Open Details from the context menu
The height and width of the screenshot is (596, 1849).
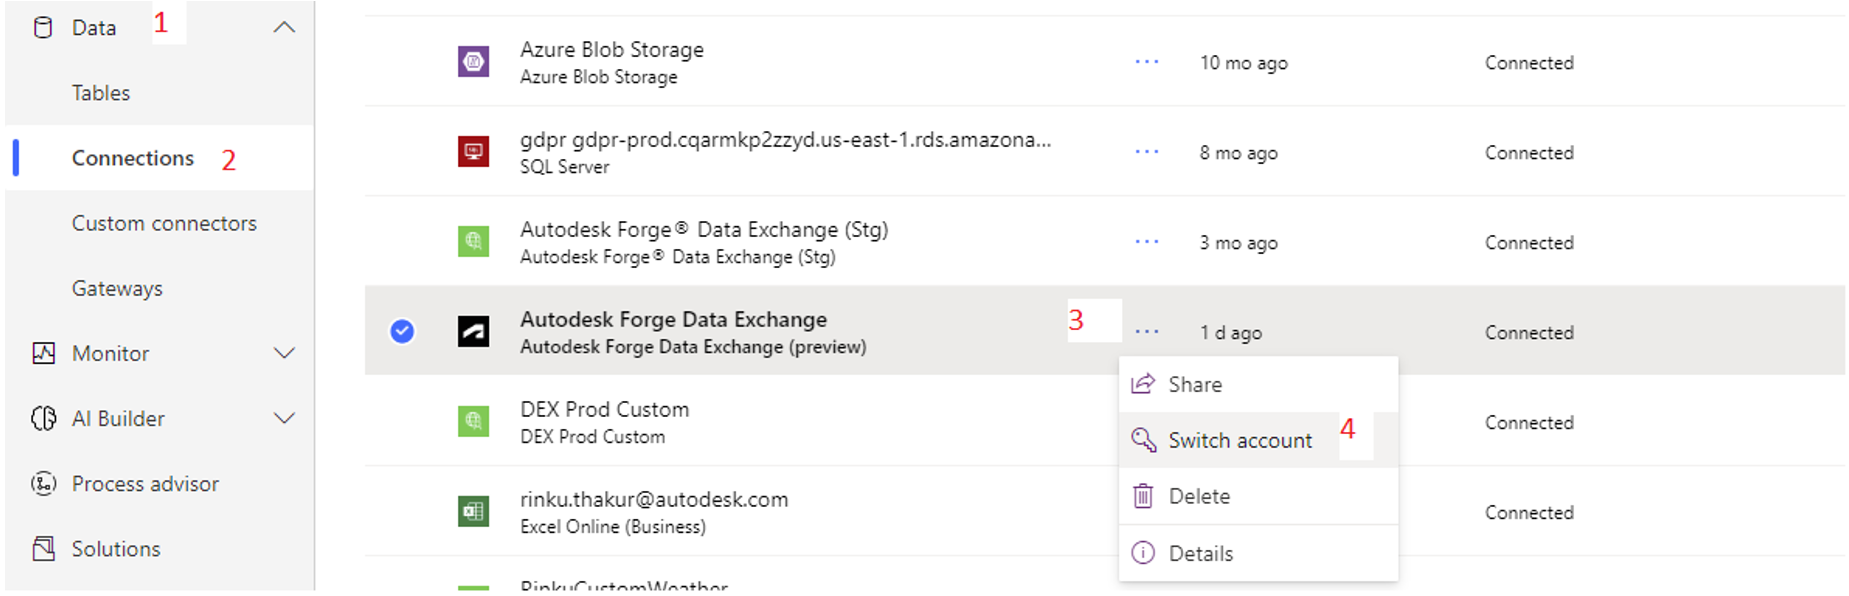[x=1200, y=553]
